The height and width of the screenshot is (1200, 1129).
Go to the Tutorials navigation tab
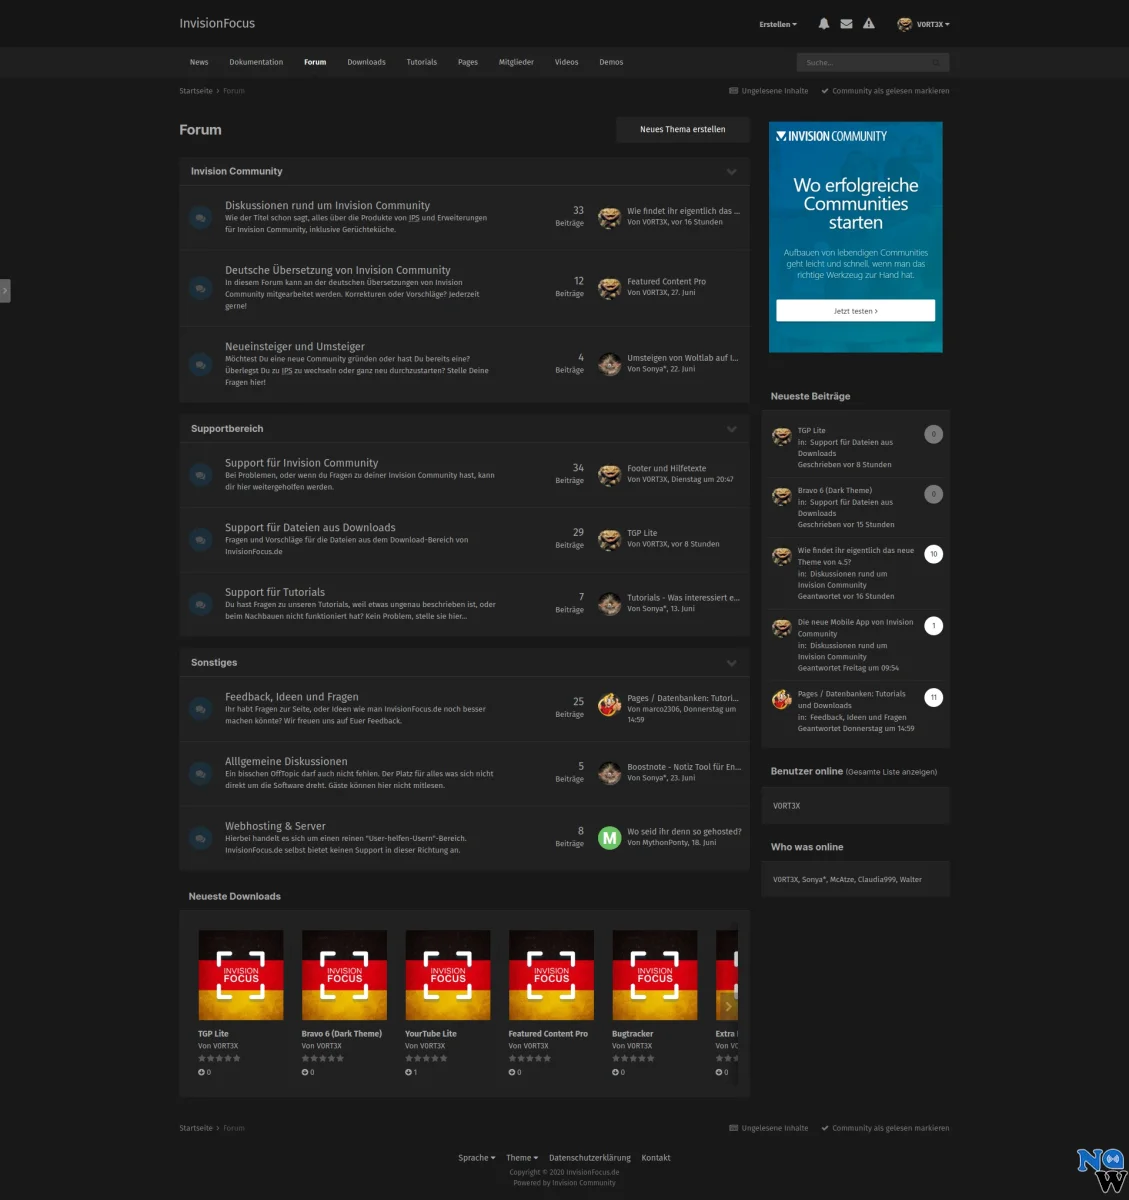pos(421,62)
